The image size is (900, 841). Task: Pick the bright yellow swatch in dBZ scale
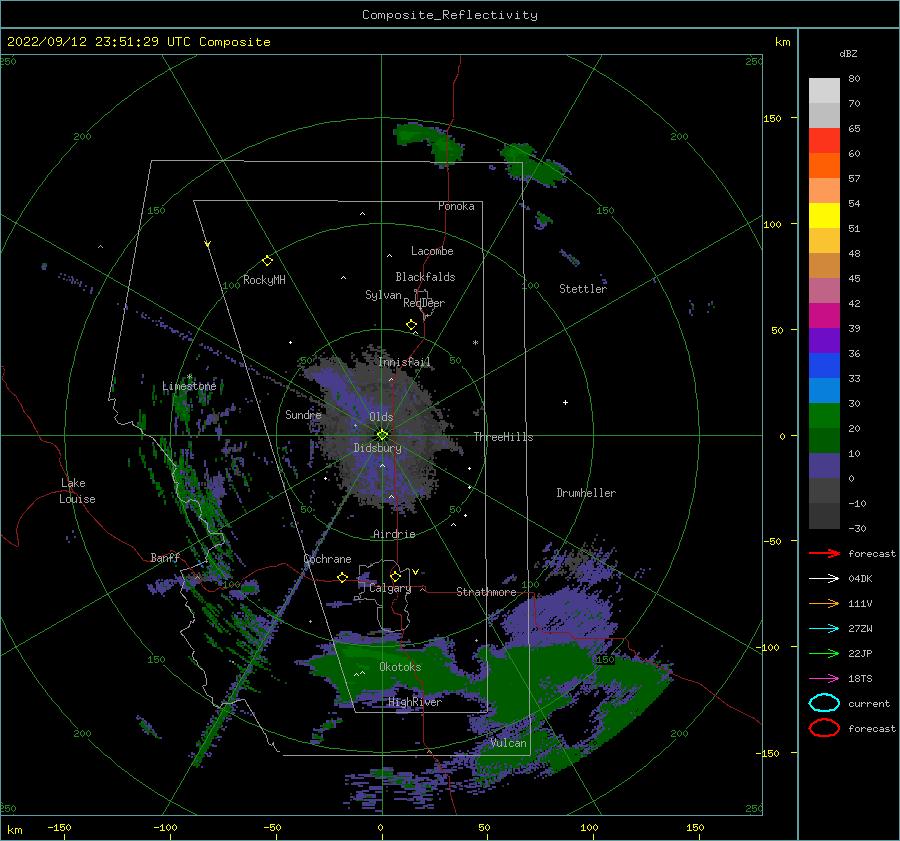pyautogui.click(x=824, y=216)
